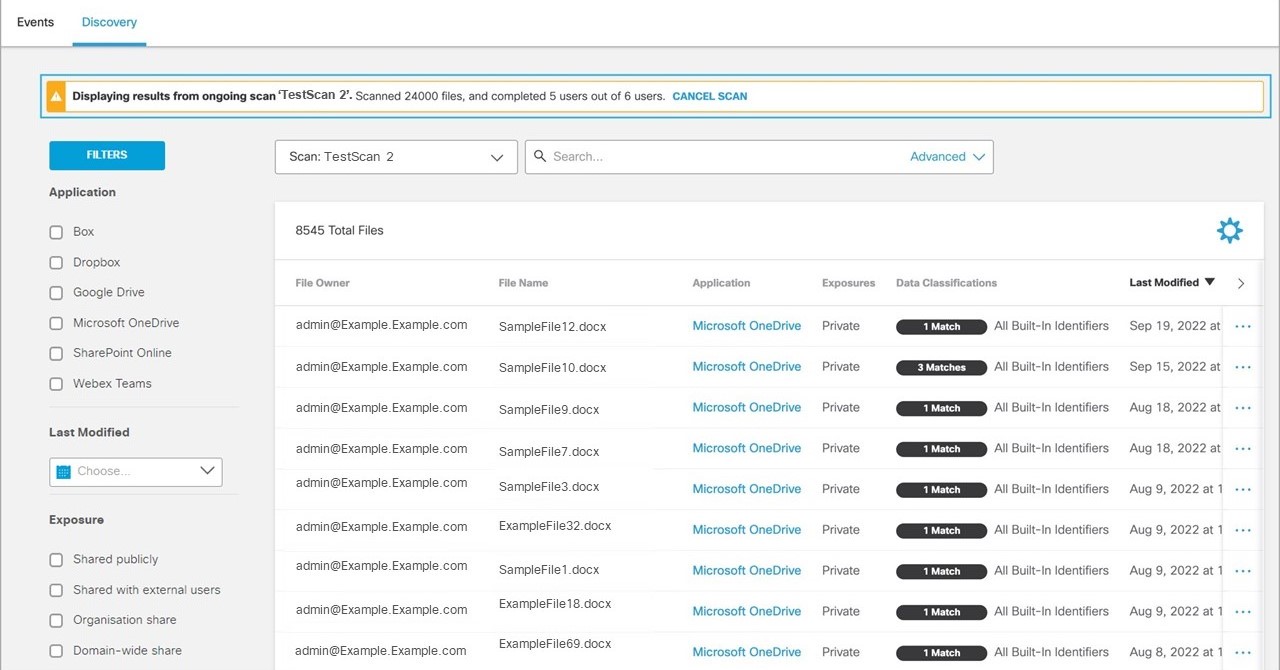Click the 8545 Total Files label
The width and height of the screenshot is (1280, 670).
pyautogui.click(x=339, y=230)
